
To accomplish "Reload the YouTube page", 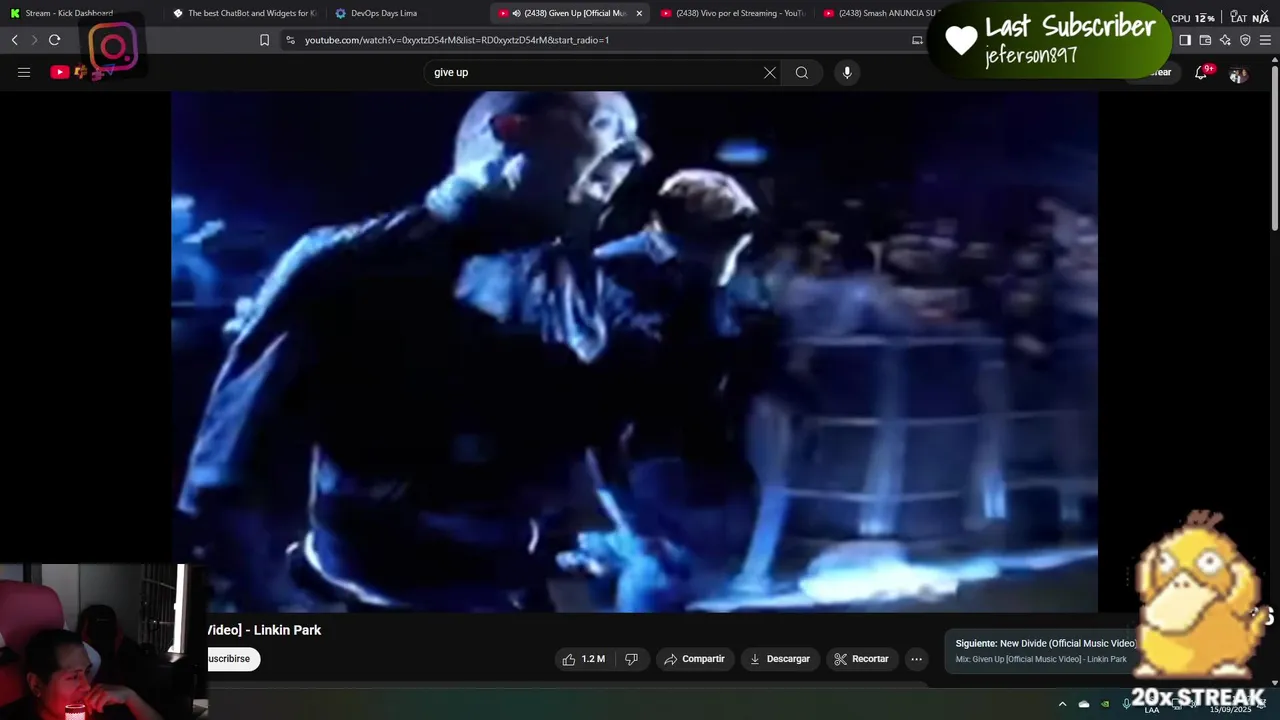I will click(x=55, y=40).
